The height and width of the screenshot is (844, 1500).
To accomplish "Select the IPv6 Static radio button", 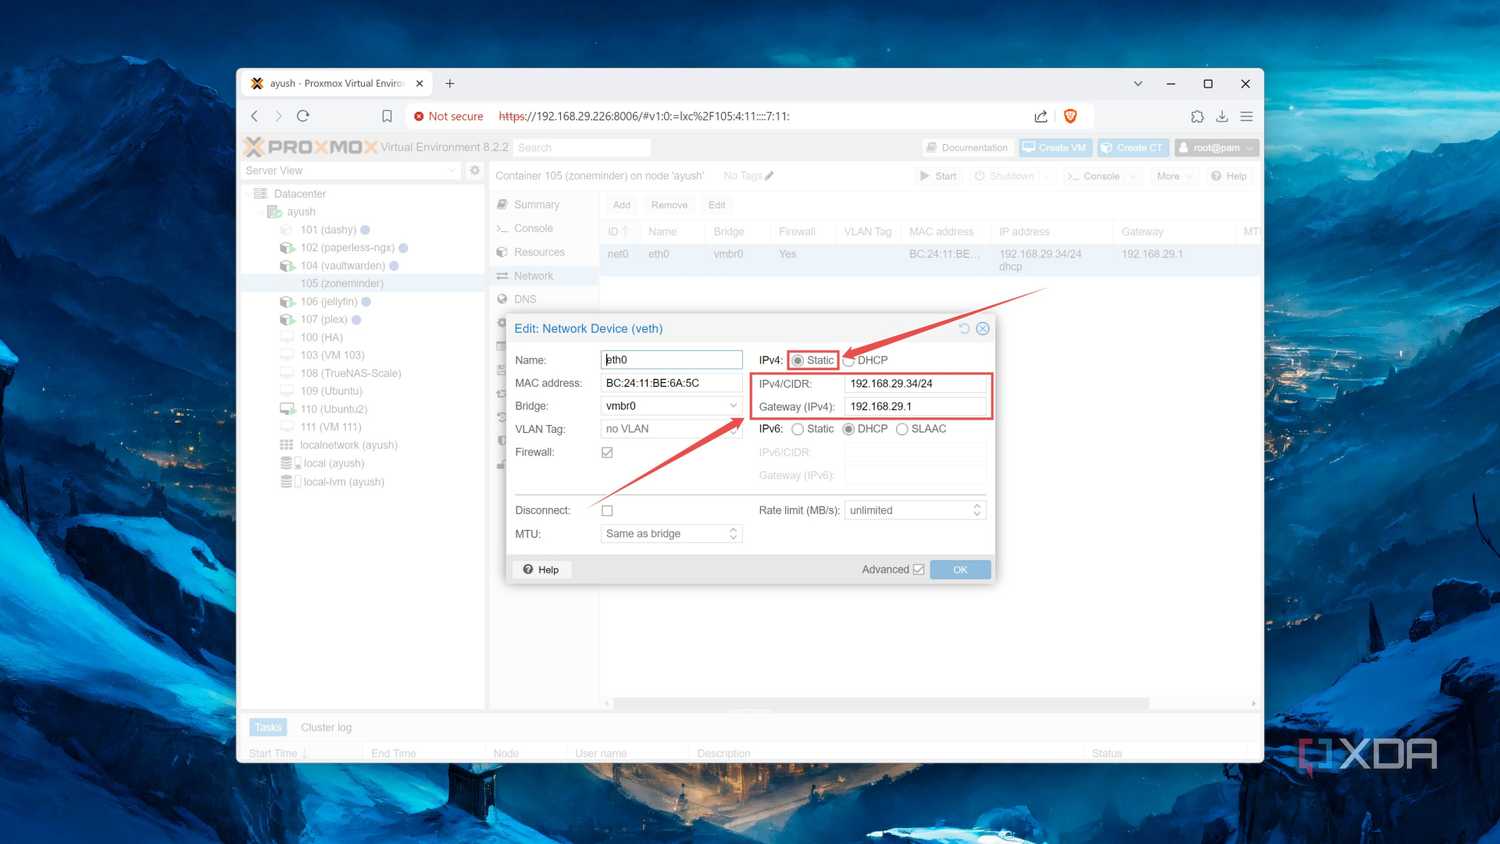I will [797, 429].
